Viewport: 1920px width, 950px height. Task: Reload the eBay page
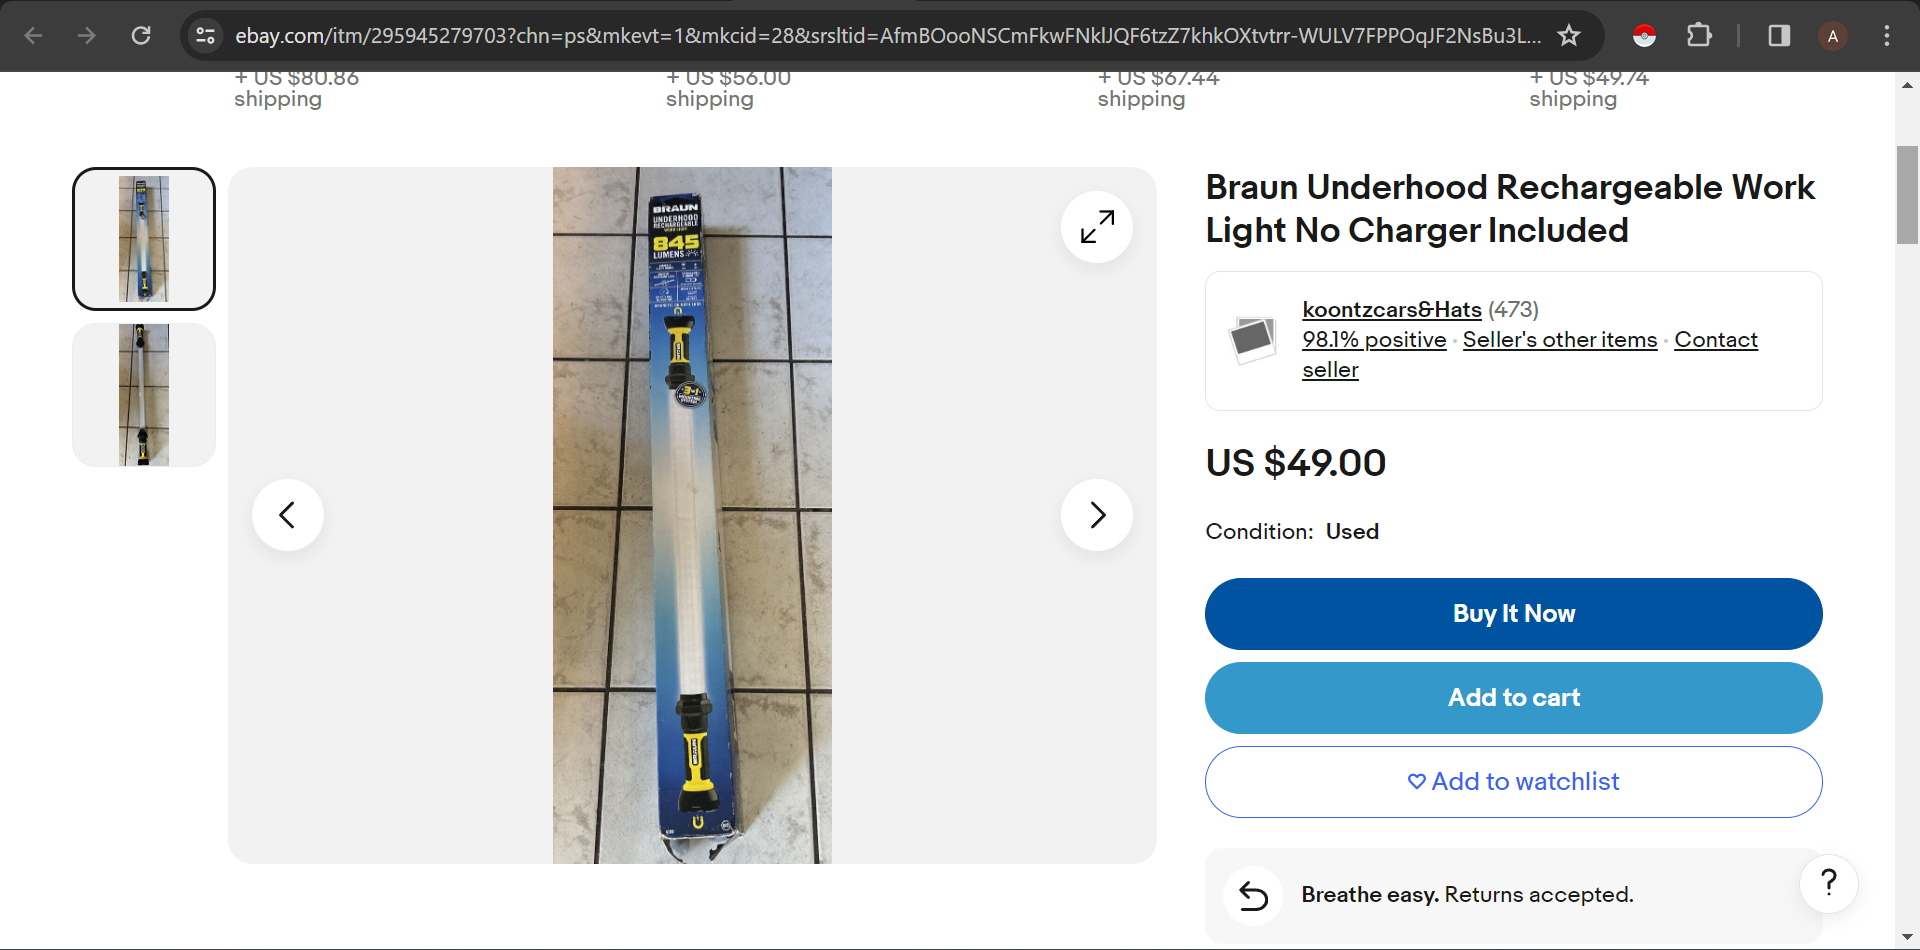pos(141,36)
